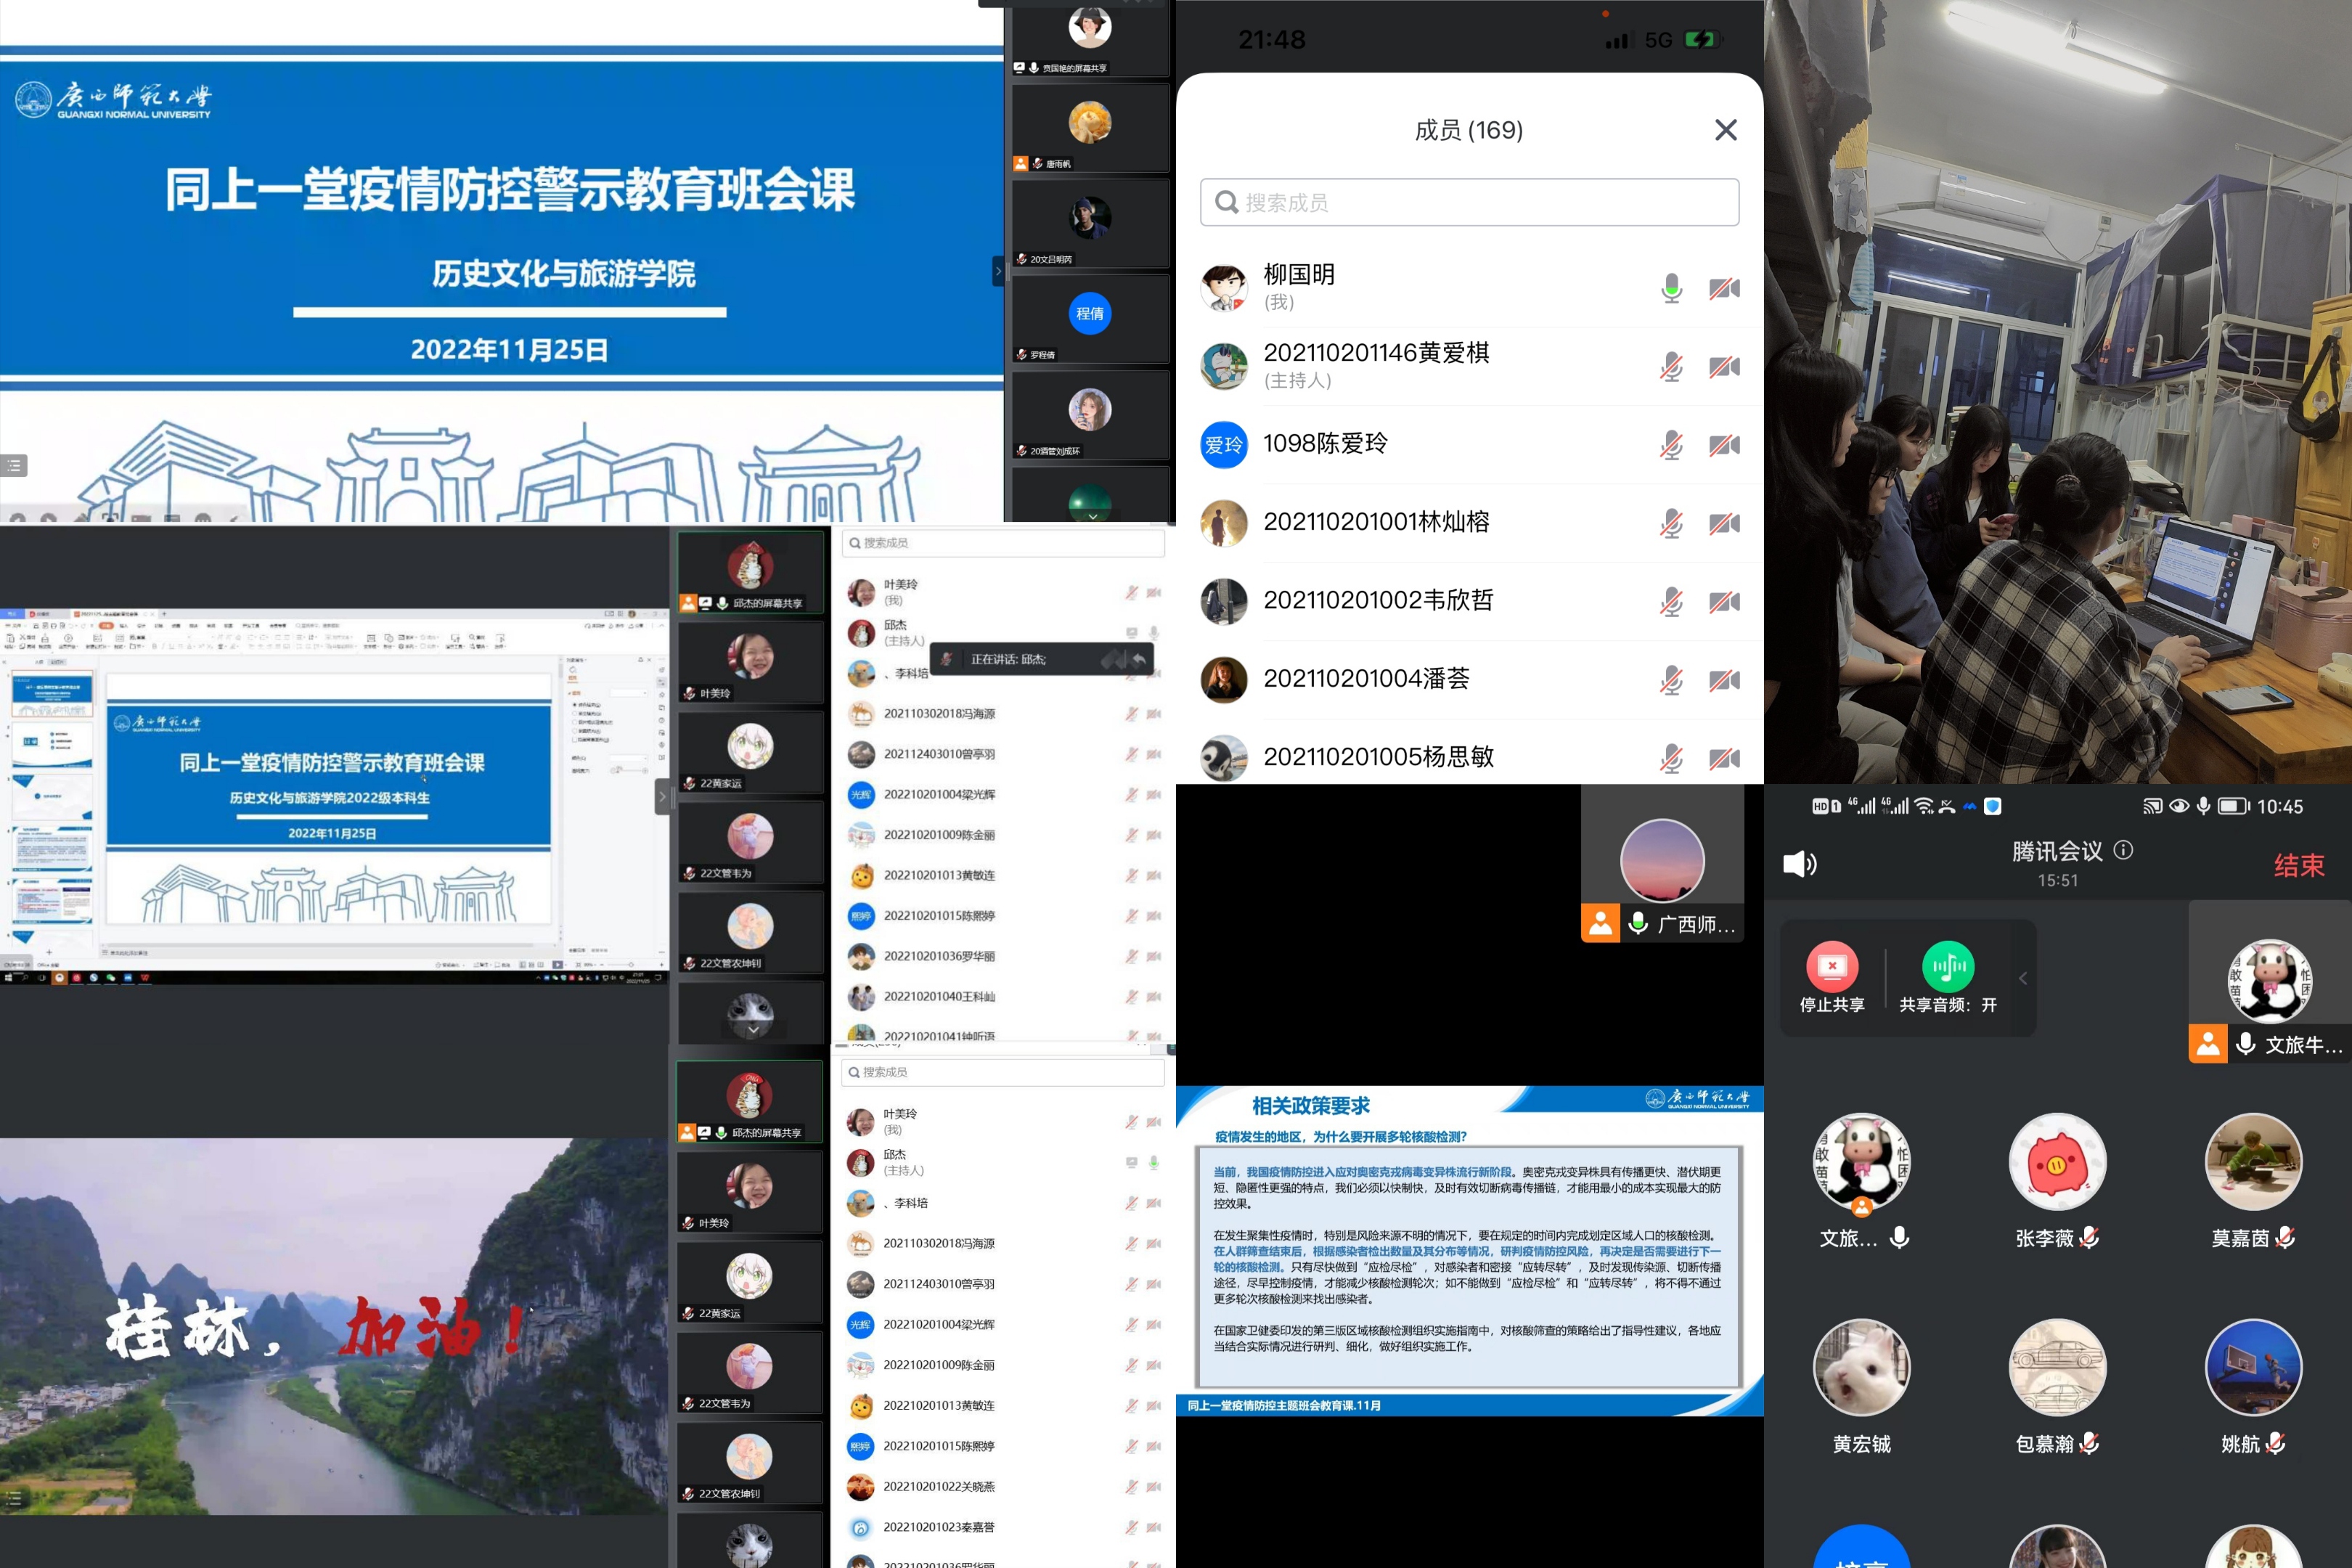Image resolution: width=2352 pixels, height=1568 pixels.
Task: Tap the camera icon for 202110201002韦欣哲
Action: pyautogui.click(x=1724, y=602)
